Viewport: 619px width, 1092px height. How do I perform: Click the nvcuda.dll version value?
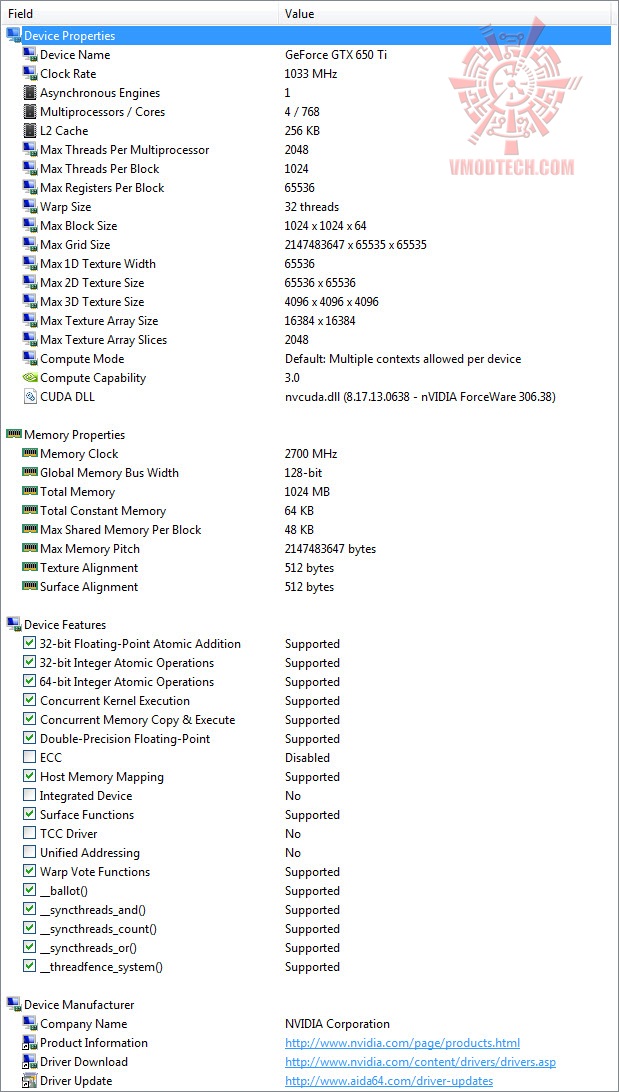[x=420, y=397]
